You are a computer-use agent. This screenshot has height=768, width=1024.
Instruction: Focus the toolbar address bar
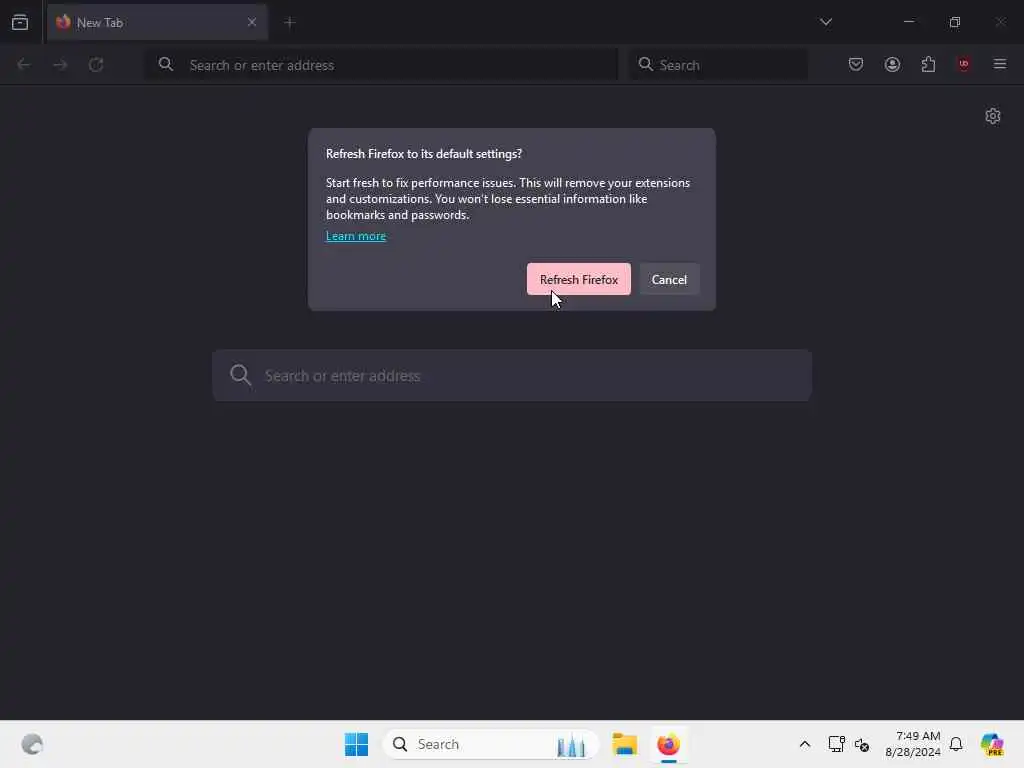381,65
